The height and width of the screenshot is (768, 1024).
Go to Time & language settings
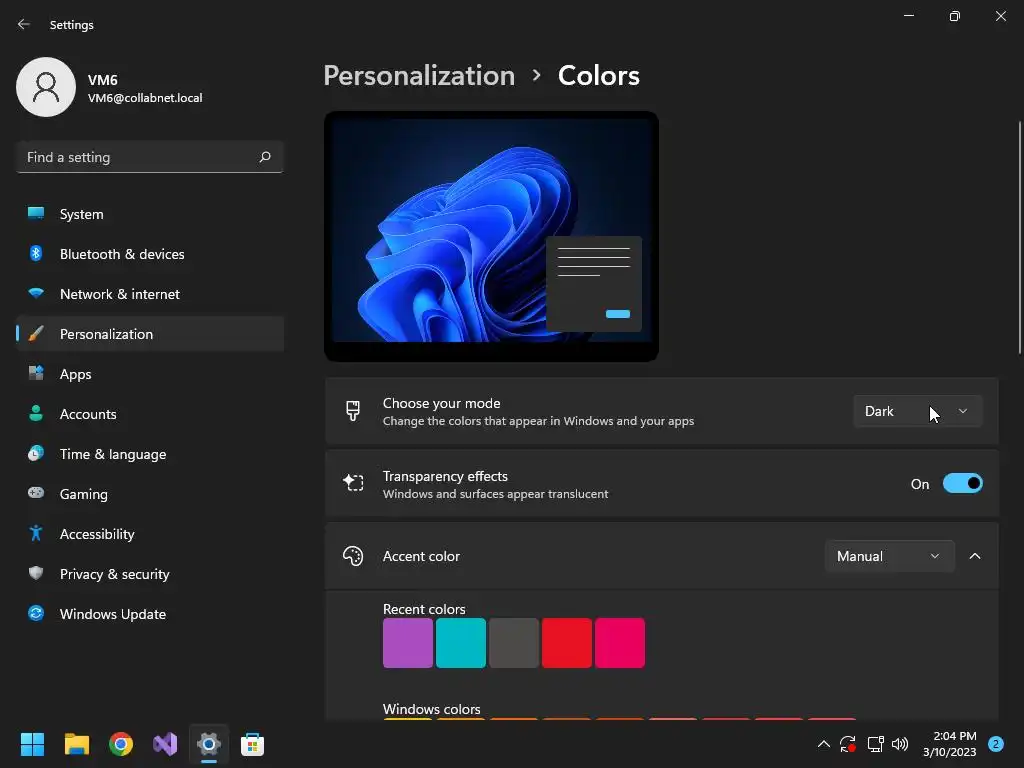[x=150, y=453]
